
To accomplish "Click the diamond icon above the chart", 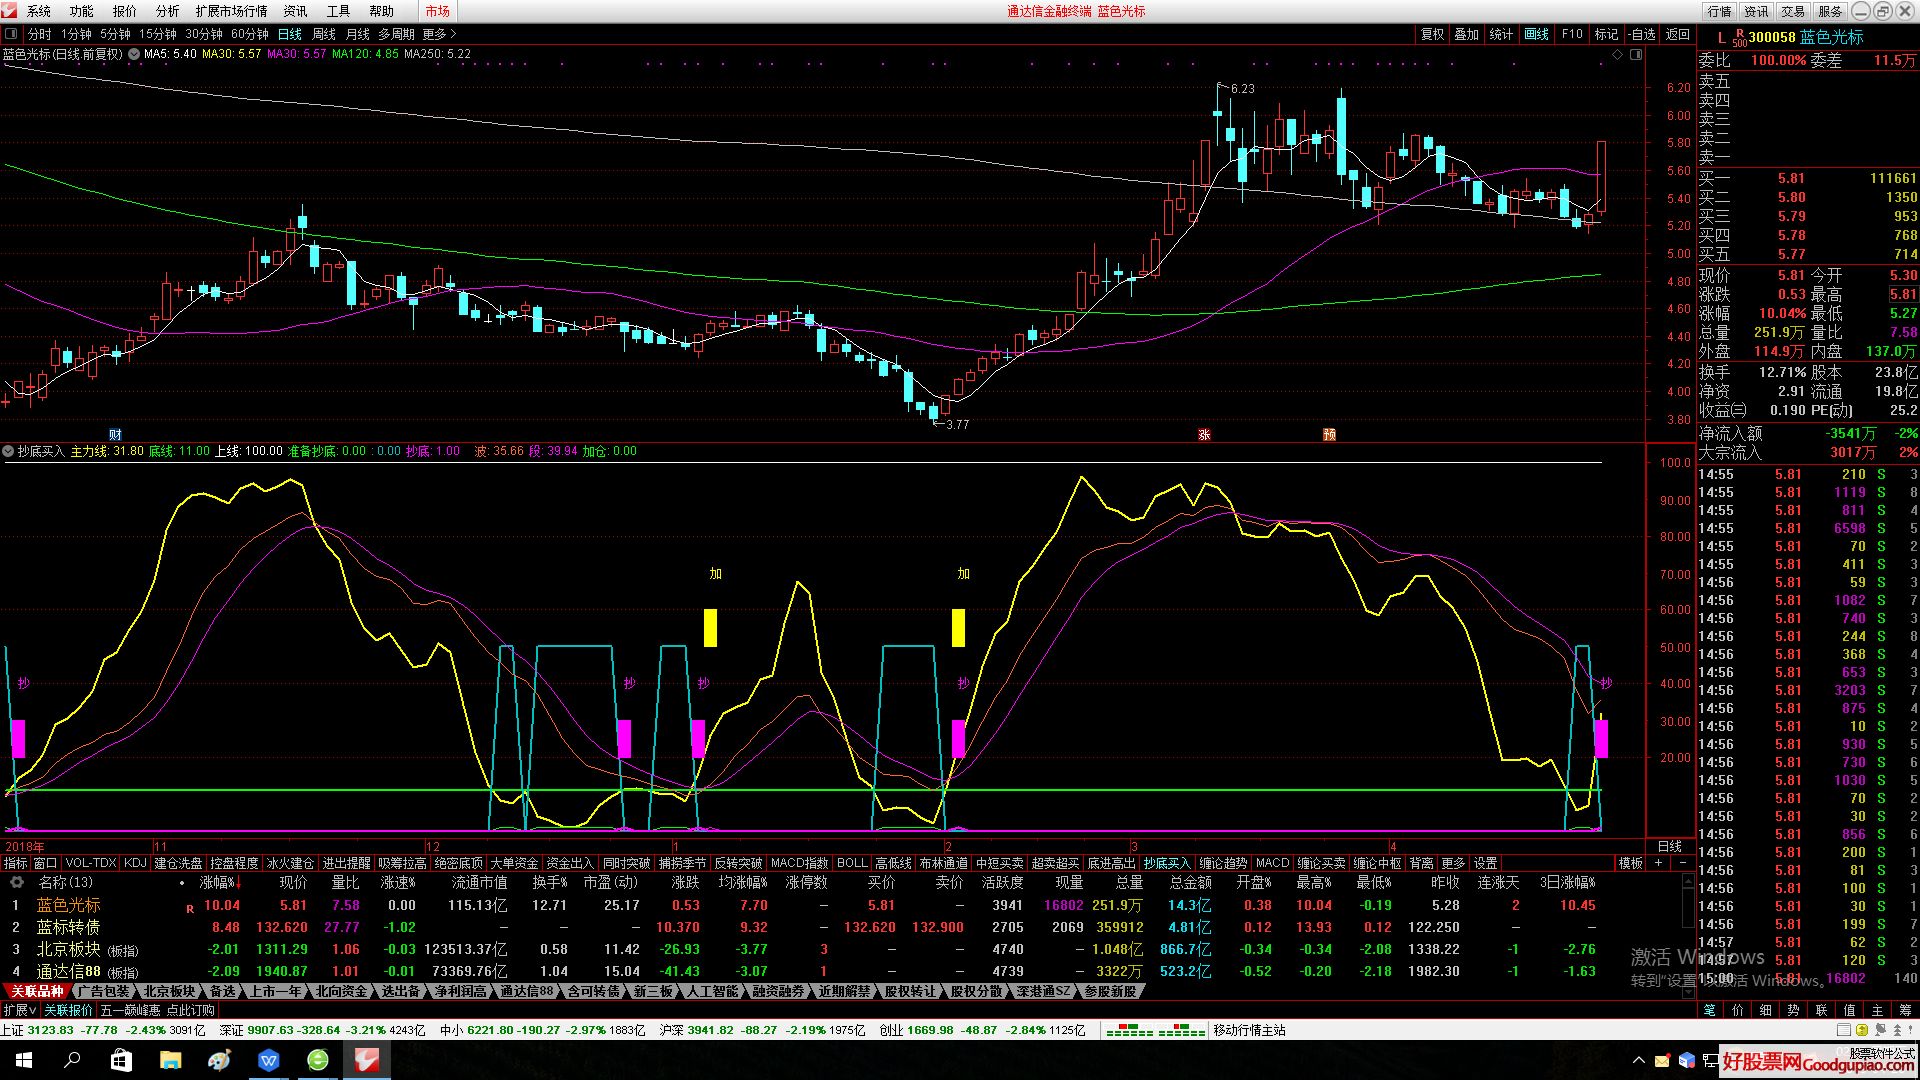I will click(x=1618, y=54).
